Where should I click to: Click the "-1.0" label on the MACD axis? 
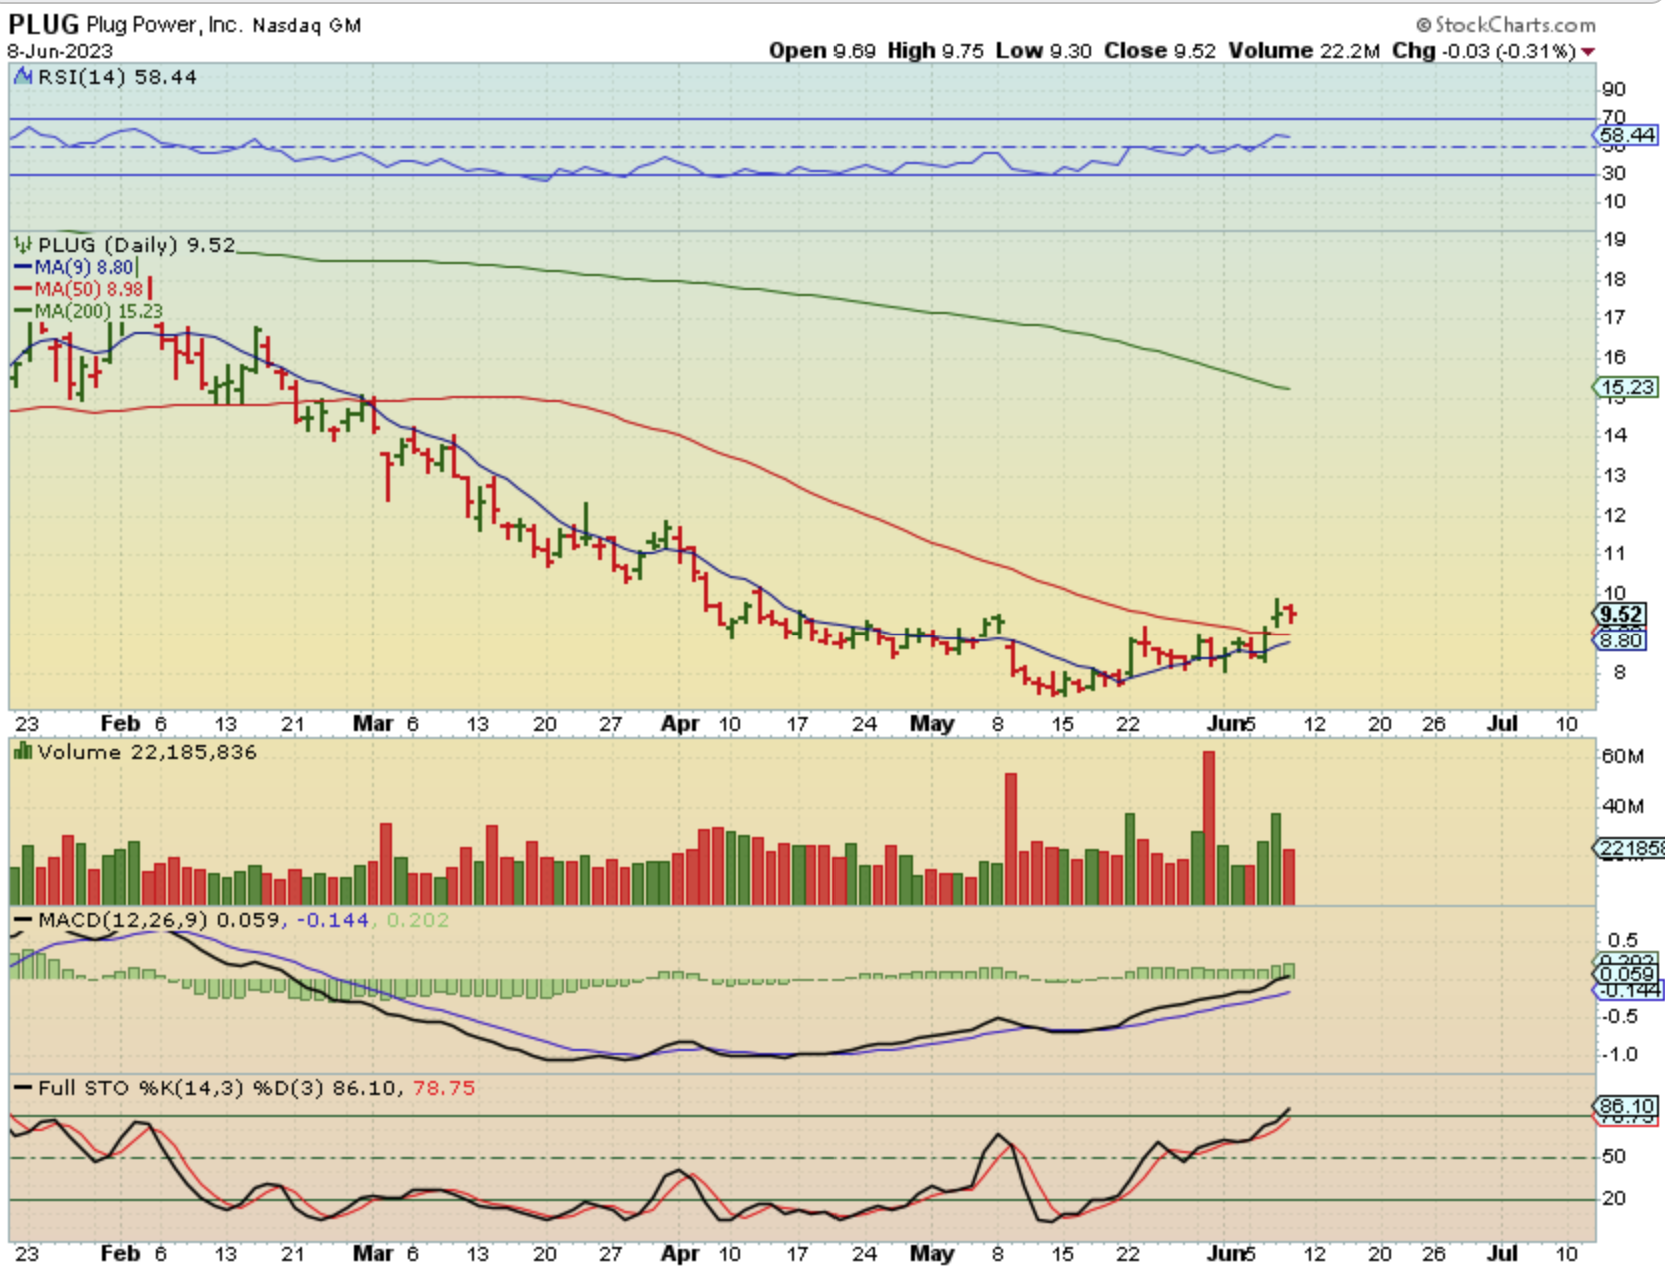point(1621,1054)
